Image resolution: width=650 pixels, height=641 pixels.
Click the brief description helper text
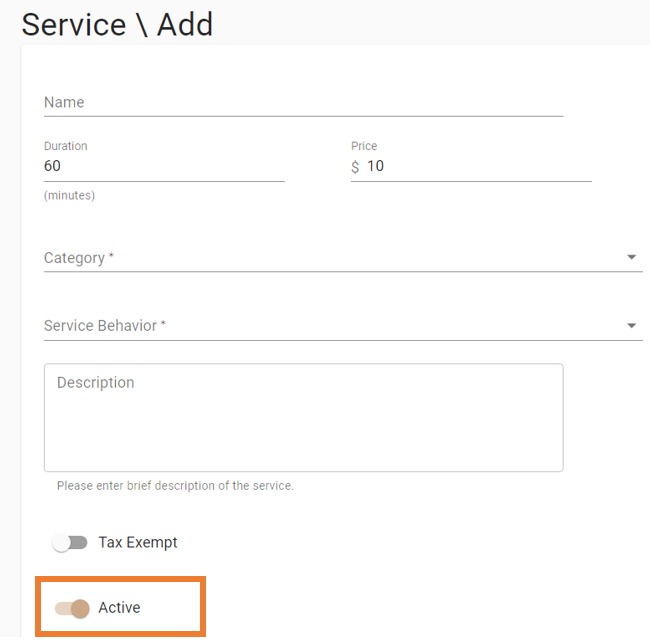(175, 486)
